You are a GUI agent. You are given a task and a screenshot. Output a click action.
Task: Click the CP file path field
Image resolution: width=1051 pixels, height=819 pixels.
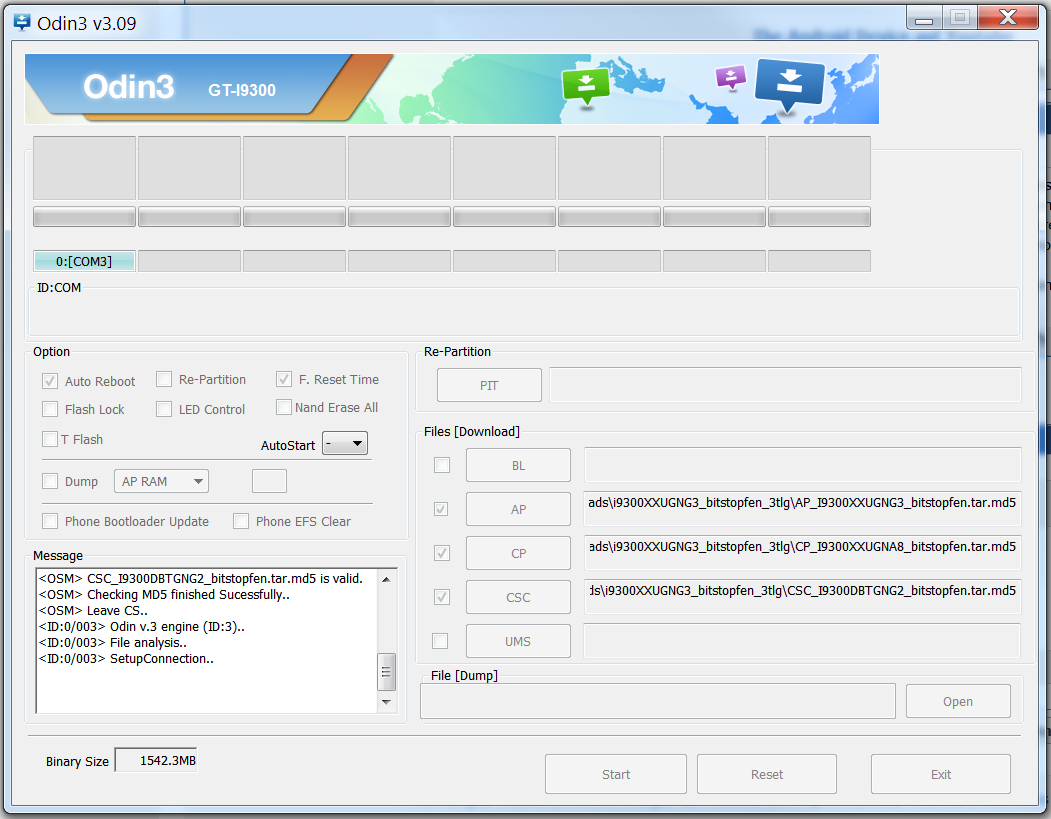click(802, 553)
